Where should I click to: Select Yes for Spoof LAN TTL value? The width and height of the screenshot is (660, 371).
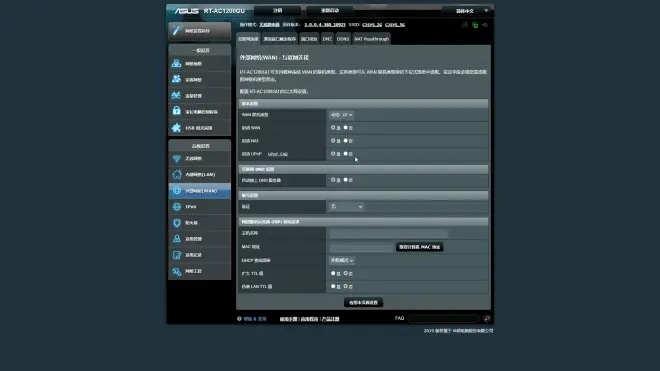pyautogui.click(x=333, y=286)
